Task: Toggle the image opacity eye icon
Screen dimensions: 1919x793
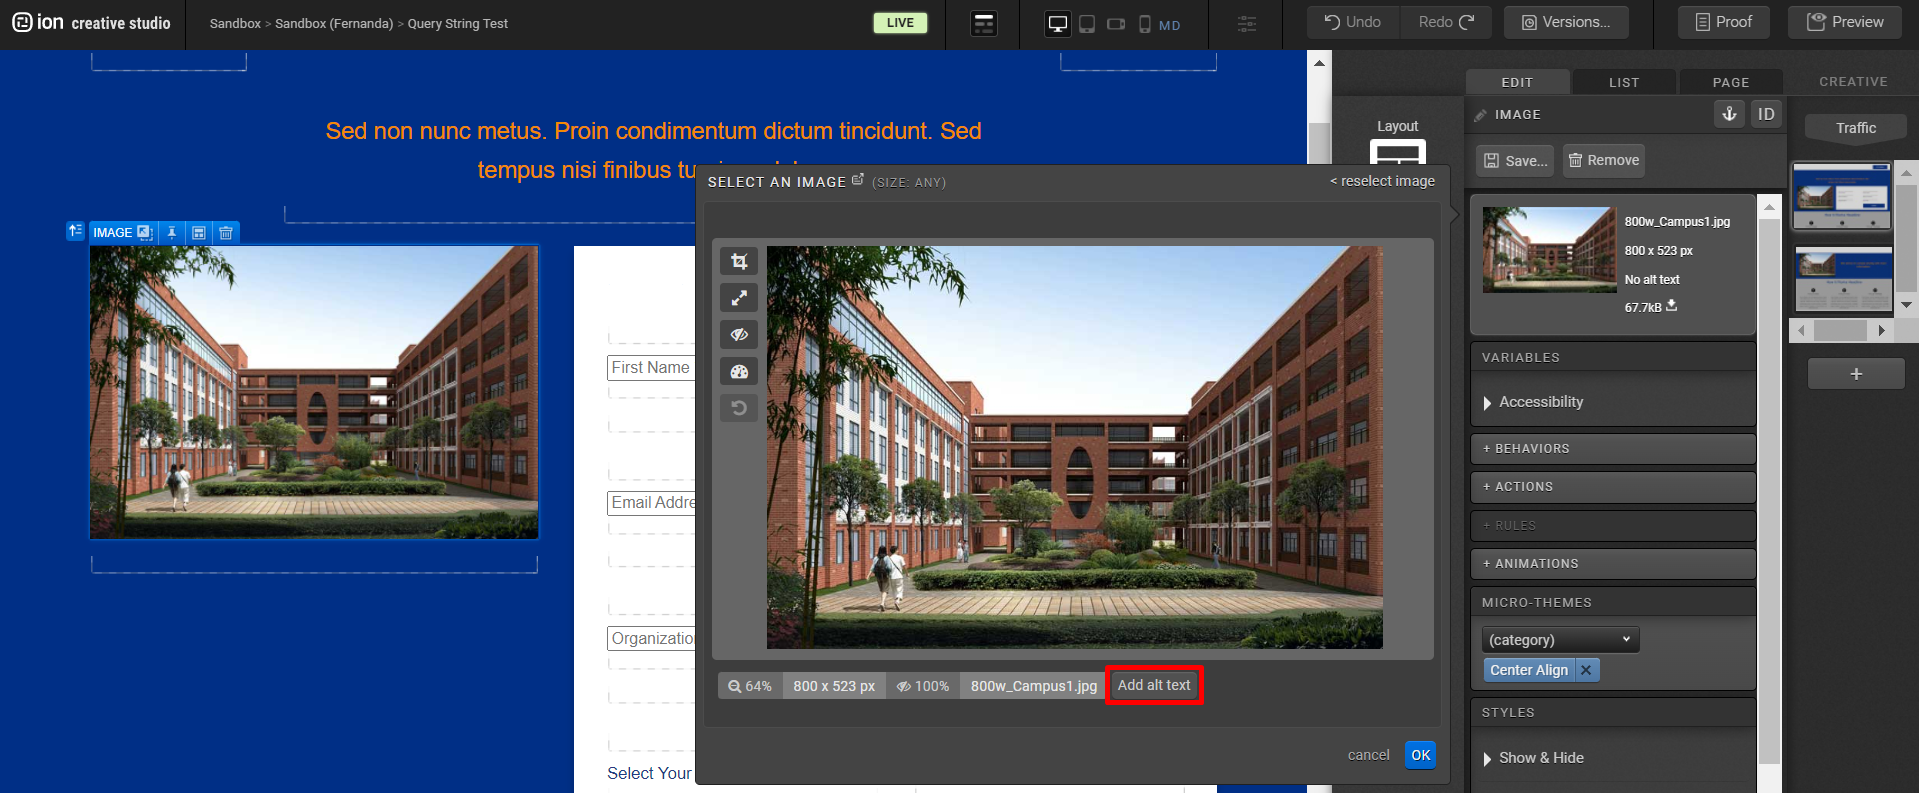Action: (x=739, y=335)
